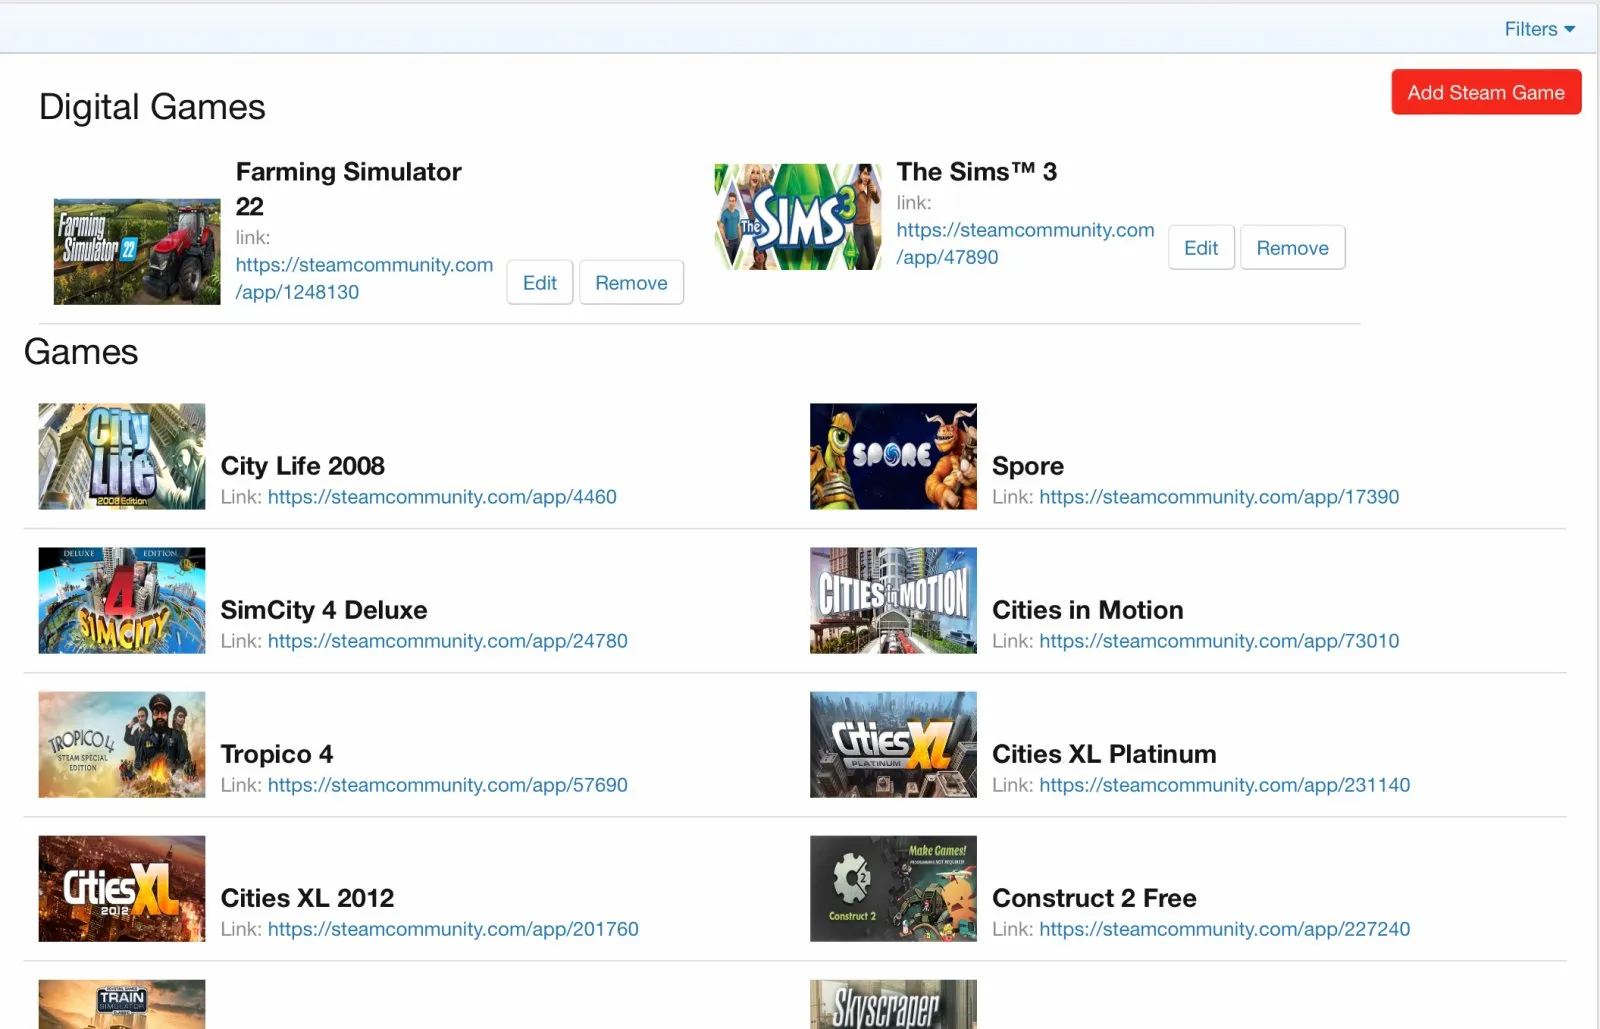Click the Add Steam Game button
The height and width of the screenshot is (1029, 1600).
click(x=1485, y=92)
